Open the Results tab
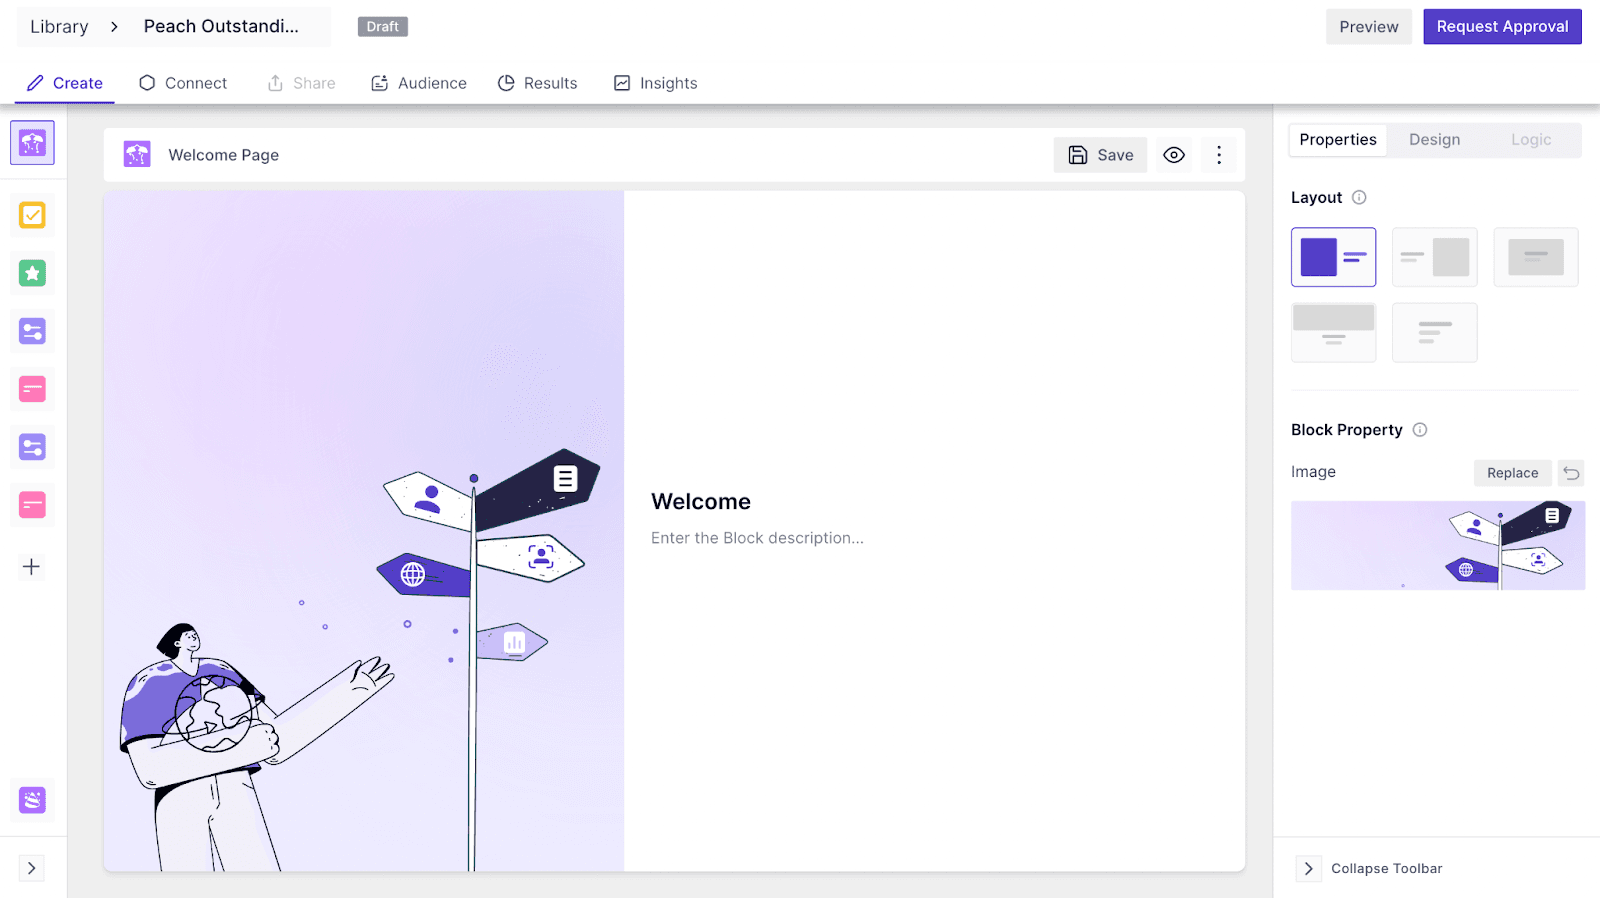The height and width of the screenshot is (898, 1600). click(537, 83)
